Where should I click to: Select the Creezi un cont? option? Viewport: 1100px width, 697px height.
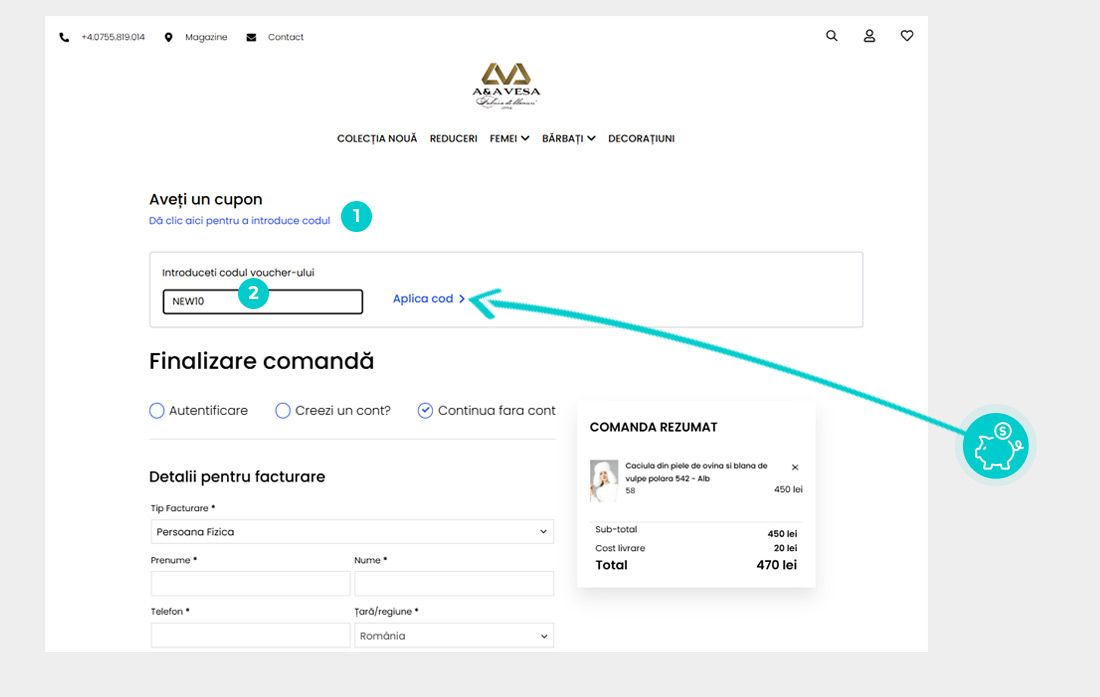click(x=283, y=410)
